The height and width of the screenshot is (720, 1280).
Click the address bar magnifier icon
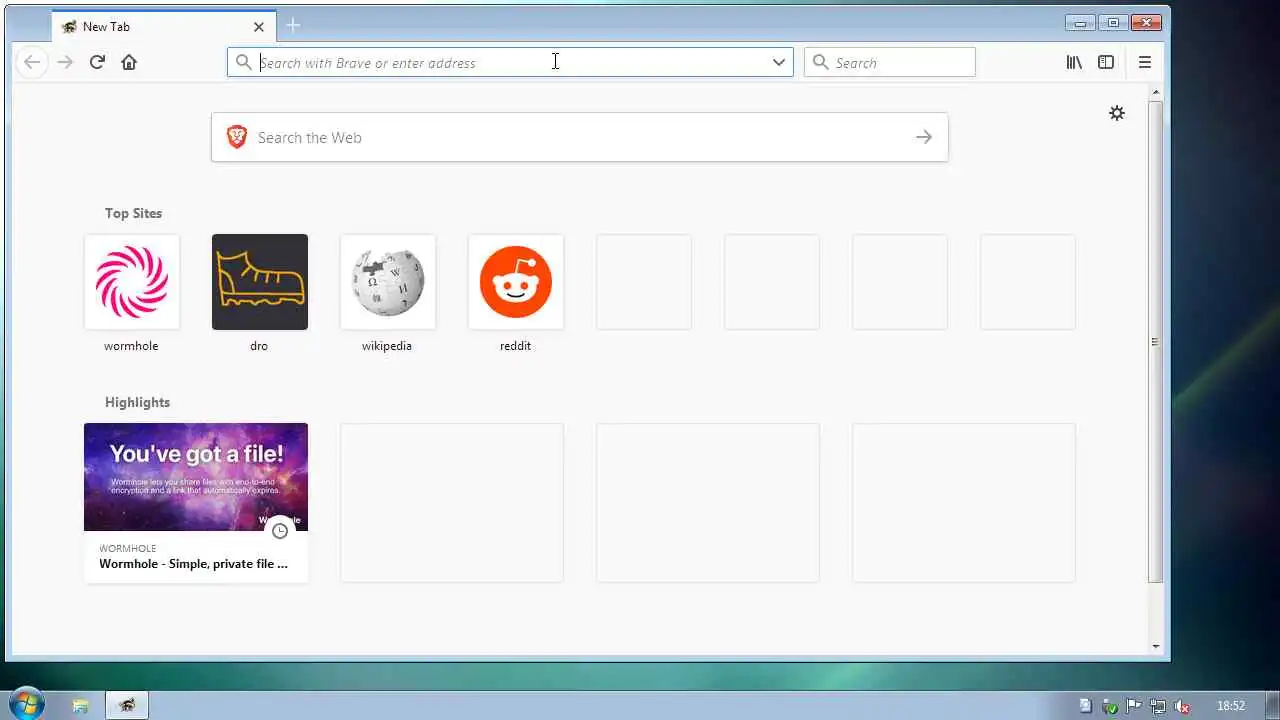click(x=243, y=62)
